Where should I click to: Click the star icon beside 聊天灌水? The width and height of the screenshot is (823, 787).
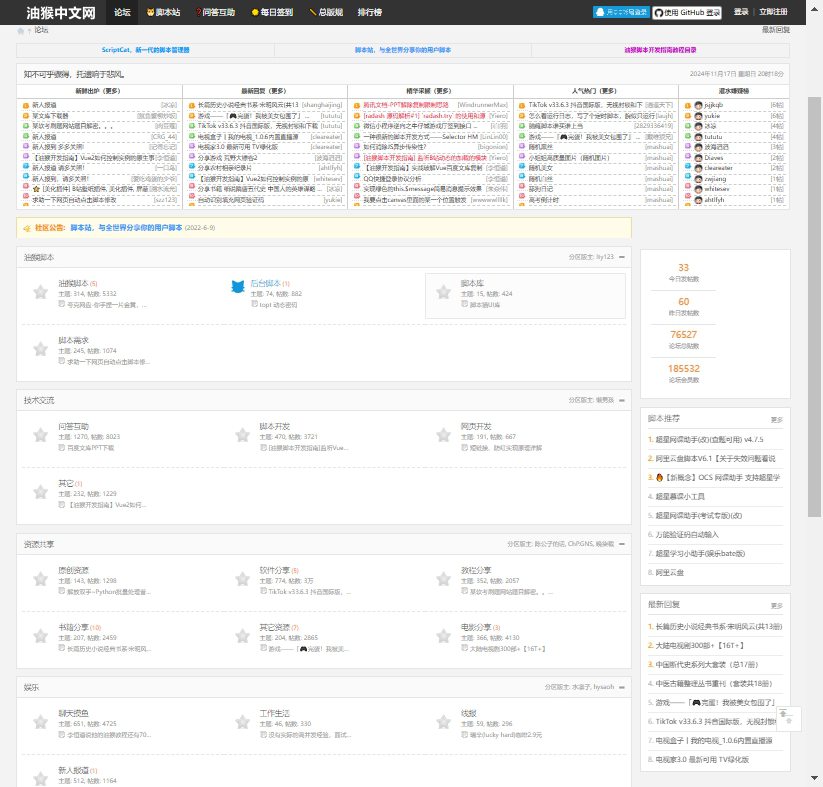pos(41,722)
